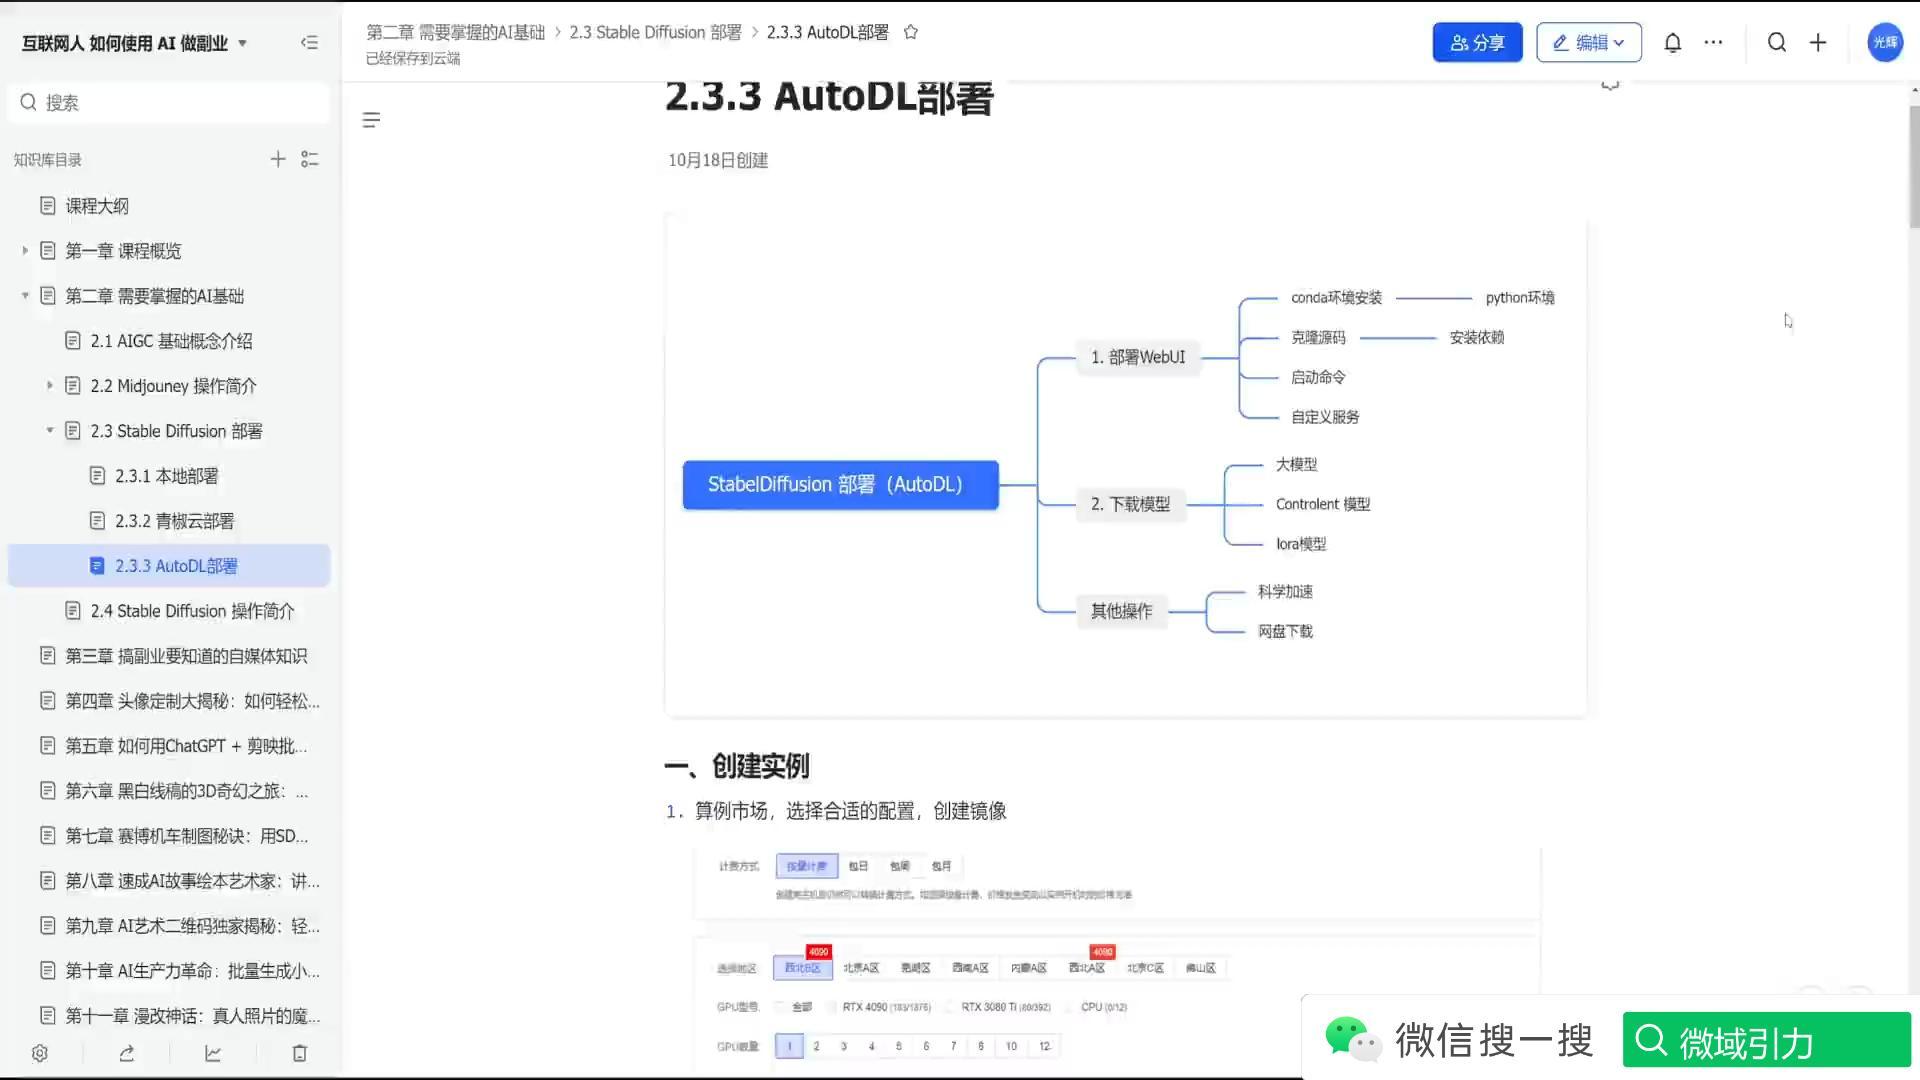Screen dimensions: 1920x1080
Task: Click the StabelDiffusion 部署 (AutoDL) mind map root
Action: pyautogui.click(x=840, y=485)
